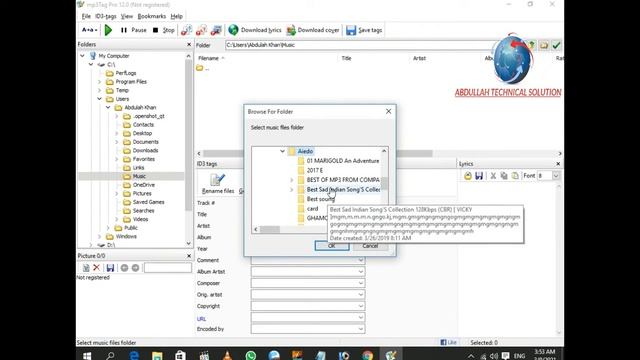Click the up-folder icon next to path

coord(532,45)
